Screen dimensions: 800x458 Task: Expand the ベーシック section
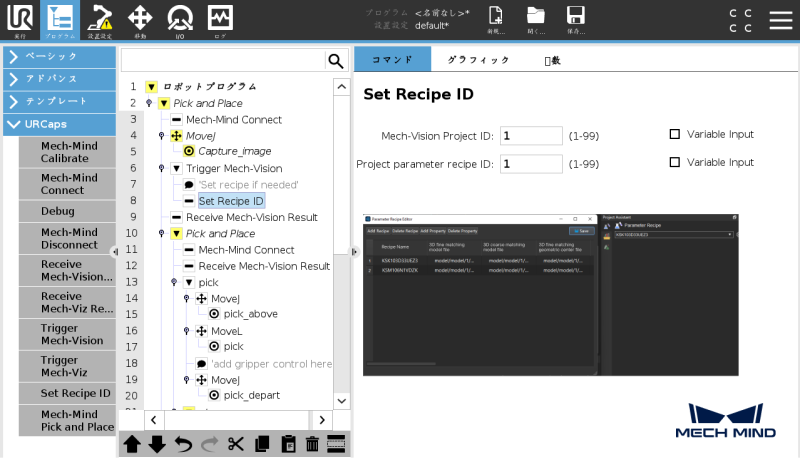60,57
